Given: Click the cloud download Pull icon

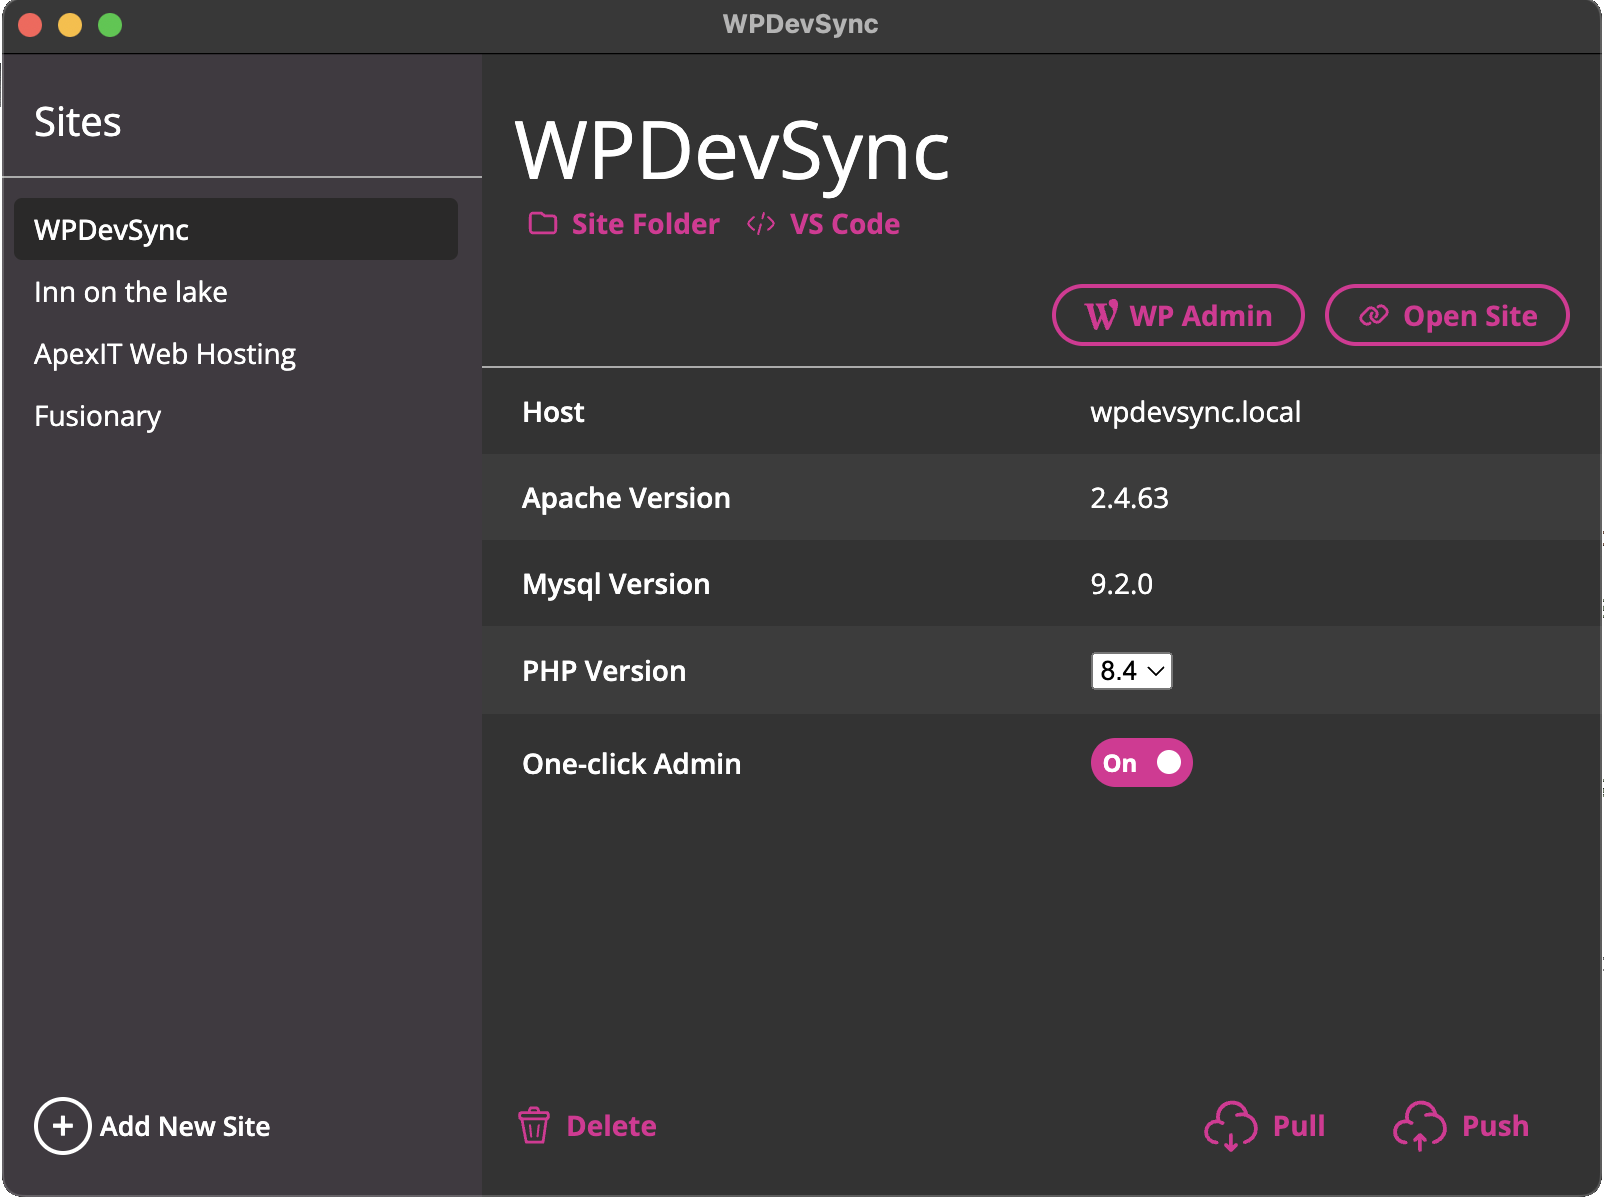Looking at the screenshot, I should coord(1231,1126).
